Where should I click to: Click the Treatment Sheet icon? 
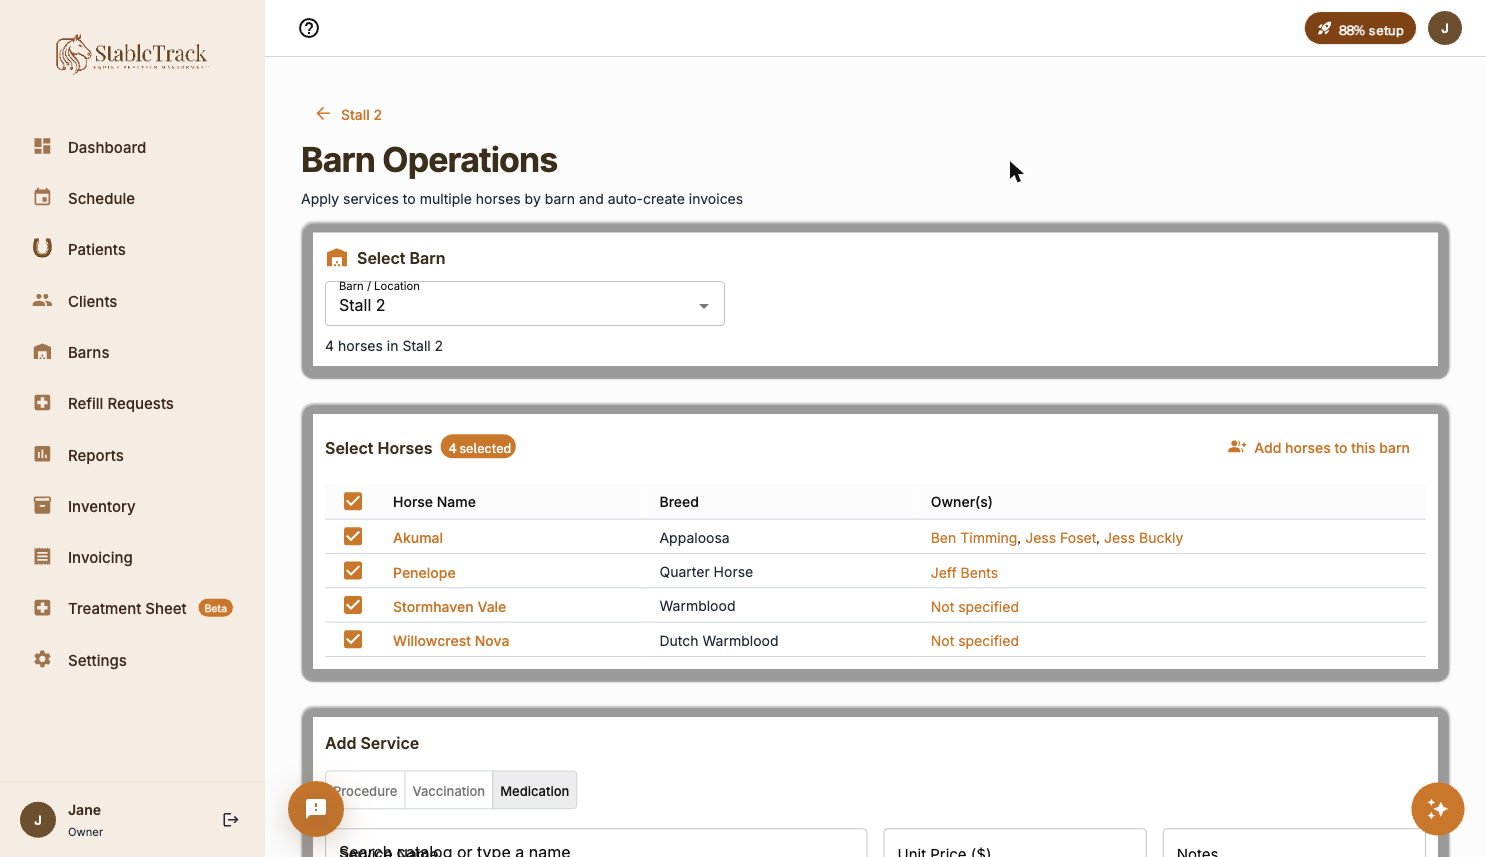click(42, 607)
